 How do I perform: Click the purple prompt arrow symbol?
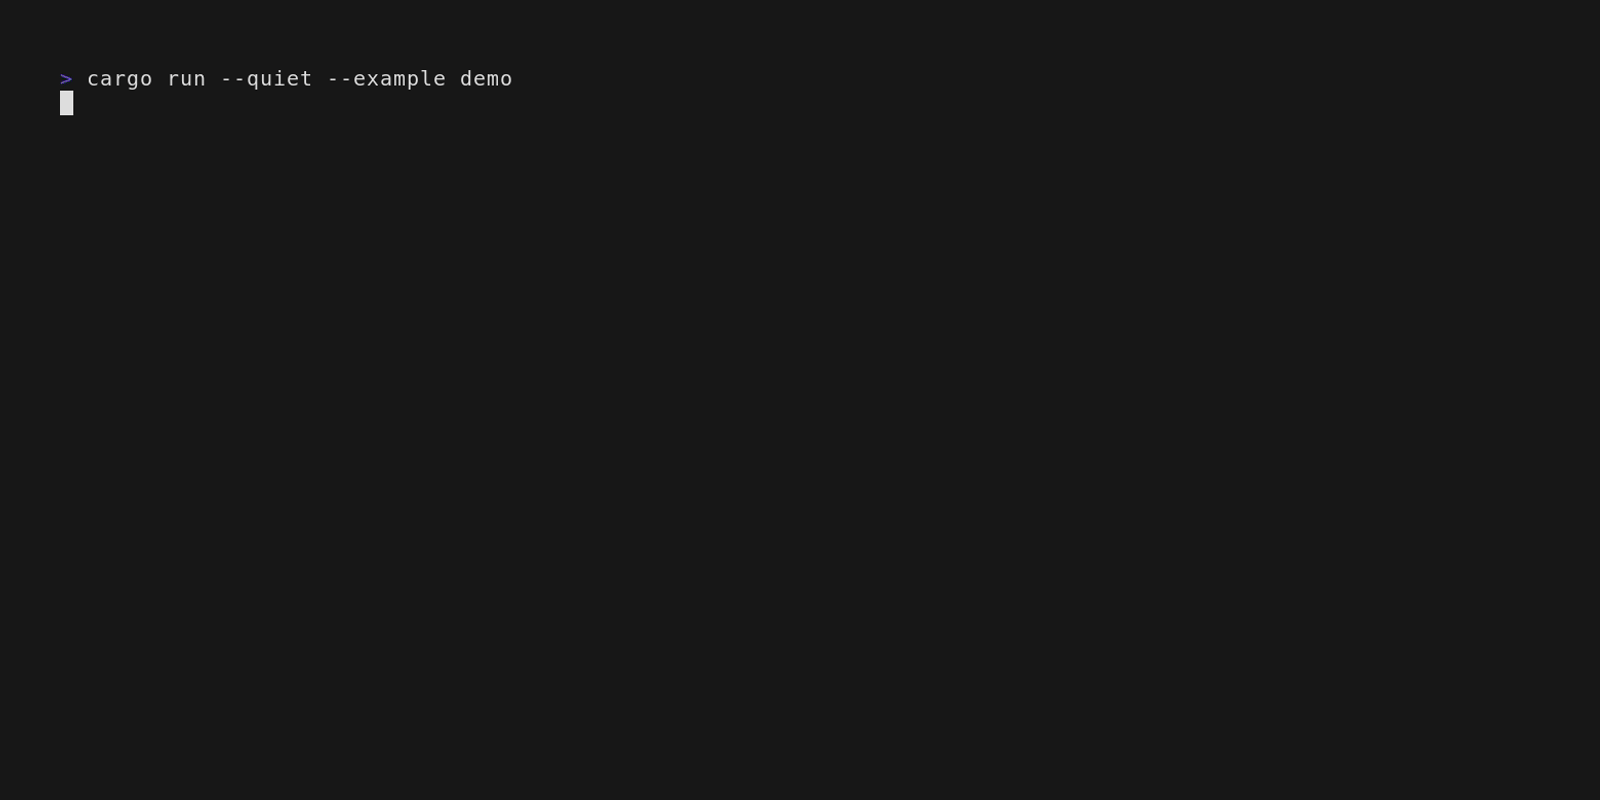coord(66,79)
